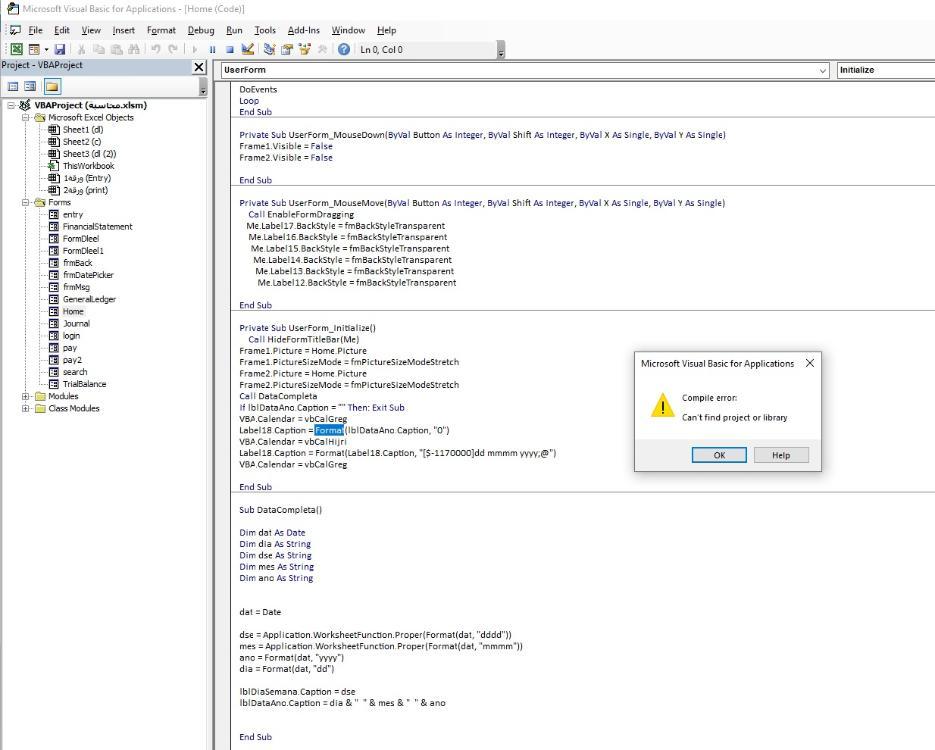Collapse the VBAProject root node

[11, 106]
